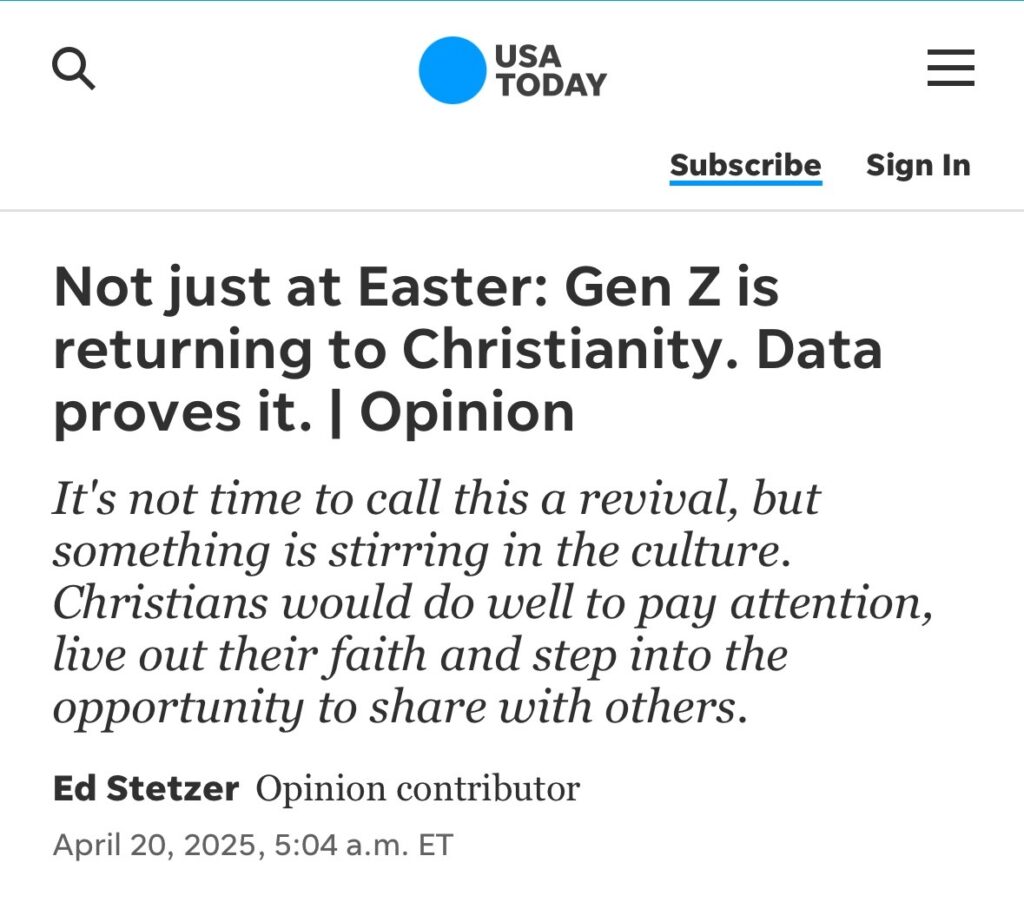This screenshot has width=1024, height=902.
Task: Click the word revival in the subheadline
Action: point(659,499)
